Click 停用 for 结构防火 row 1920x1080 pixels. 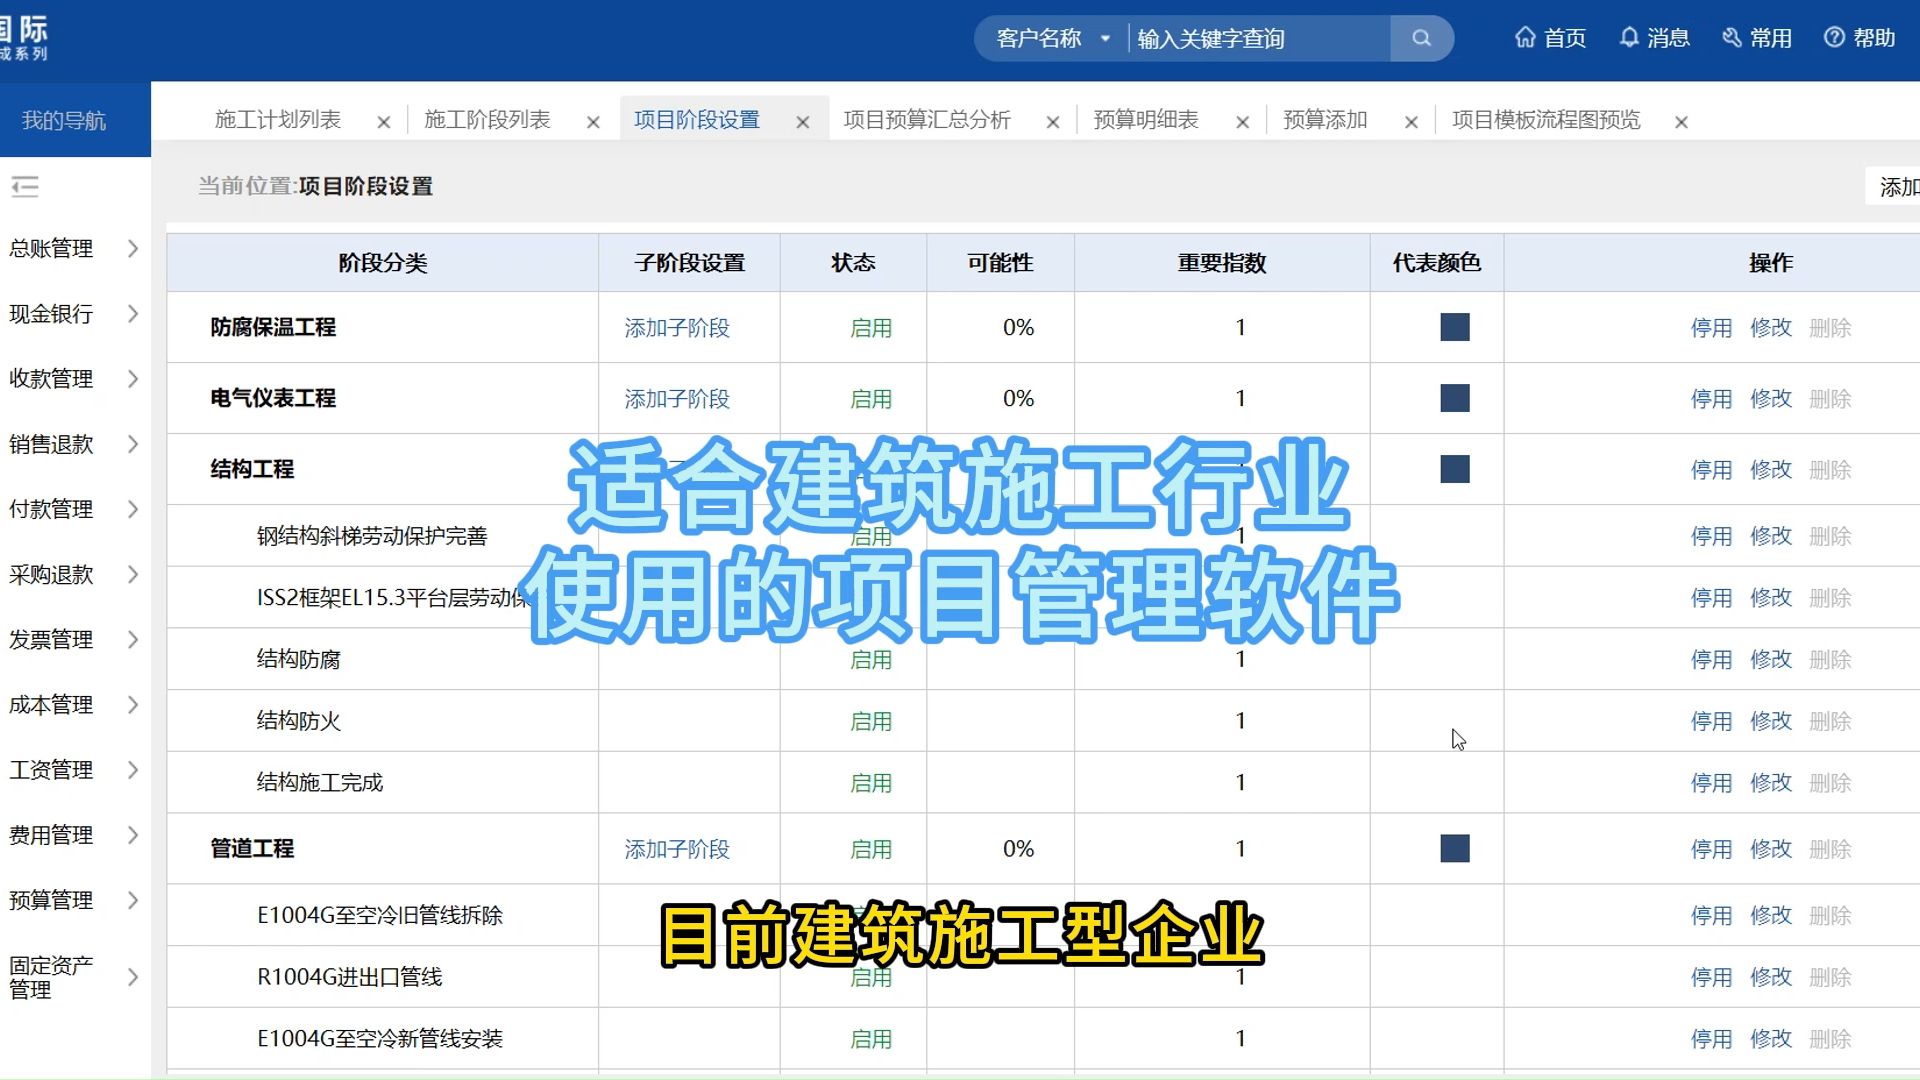(x=1711, y=722)
